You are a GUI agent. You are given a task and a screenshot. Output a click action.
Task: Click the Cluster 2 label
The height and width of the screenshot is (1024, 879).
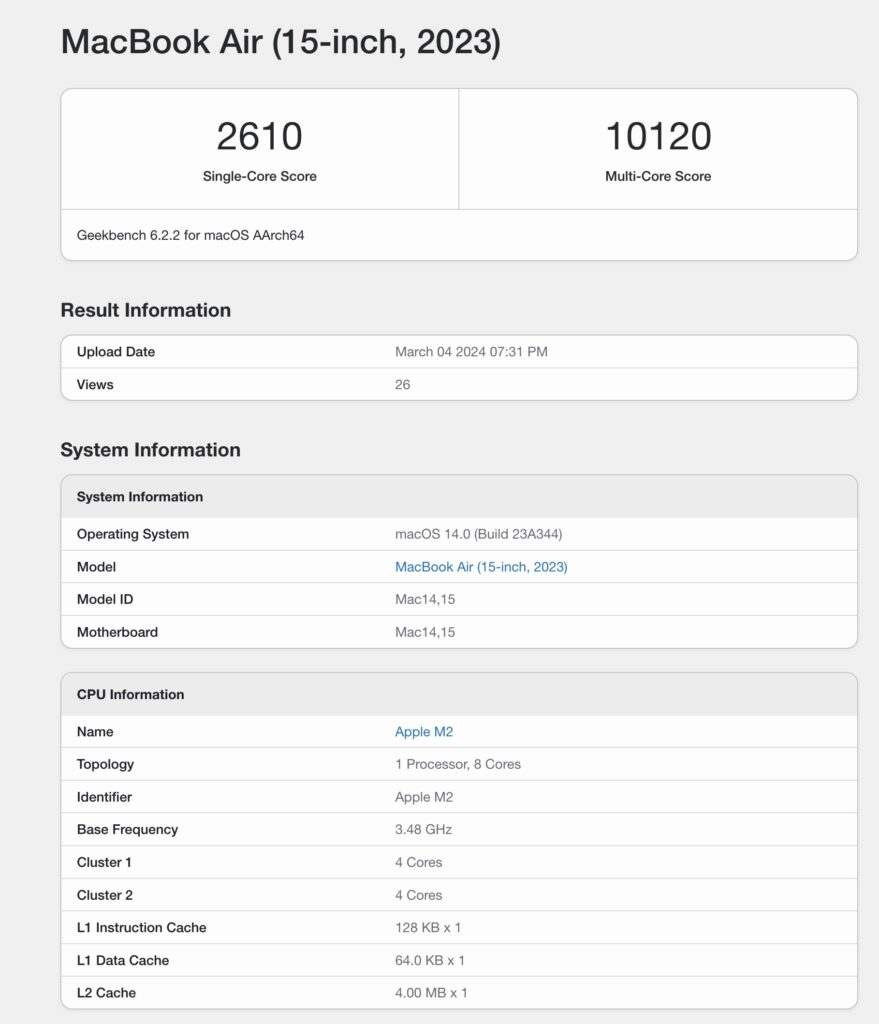pos(104,895)
